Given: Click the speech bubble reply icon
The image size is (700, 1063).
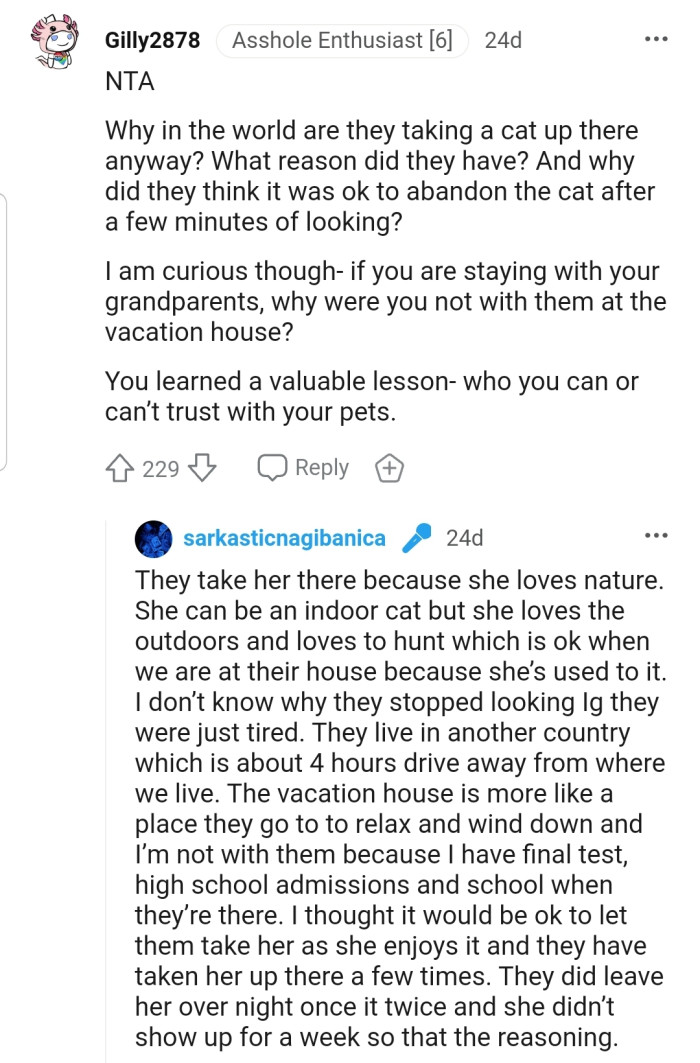Looking at the screenshot, I should (x=271, y=468).
